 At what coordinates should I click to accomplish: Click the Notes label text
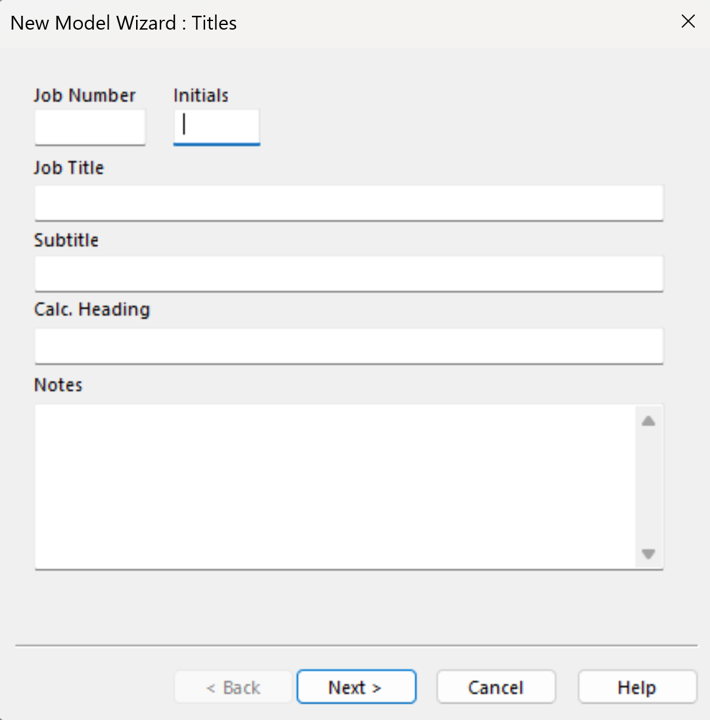point(58,385)
